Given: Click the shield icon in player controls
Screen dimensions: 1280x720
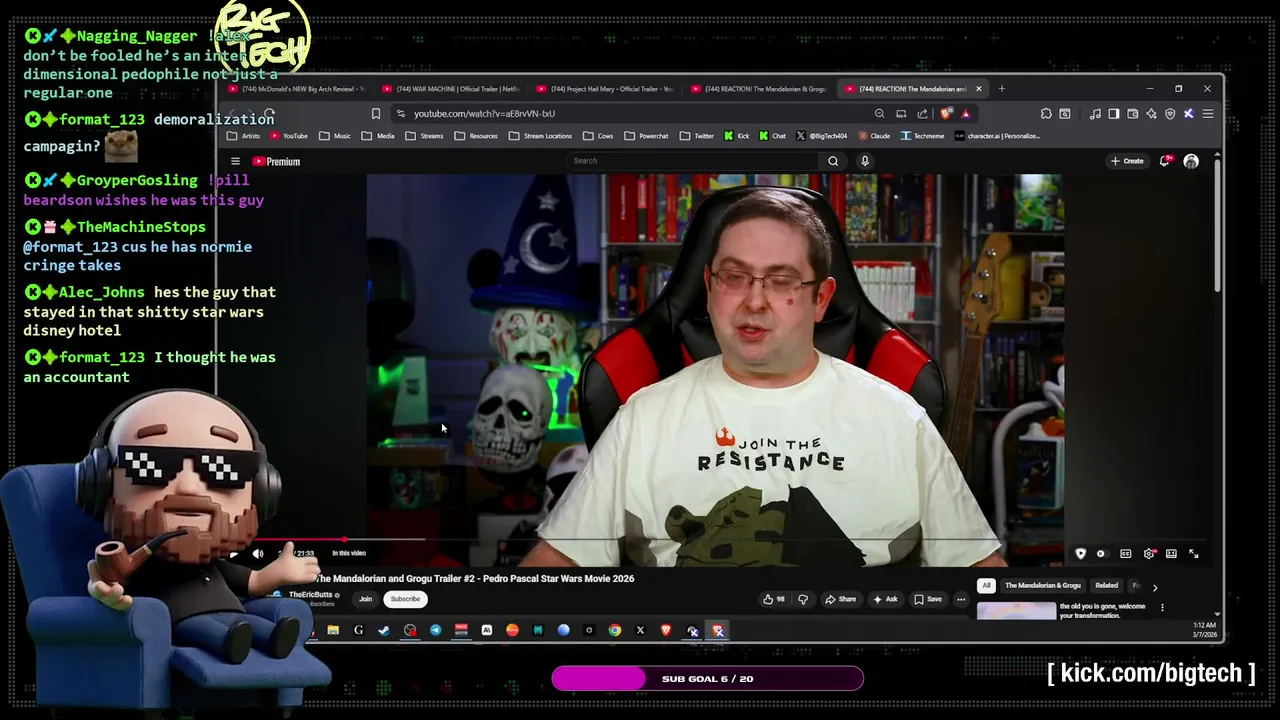Looking at the screenshot, I should click(1081, 554).
